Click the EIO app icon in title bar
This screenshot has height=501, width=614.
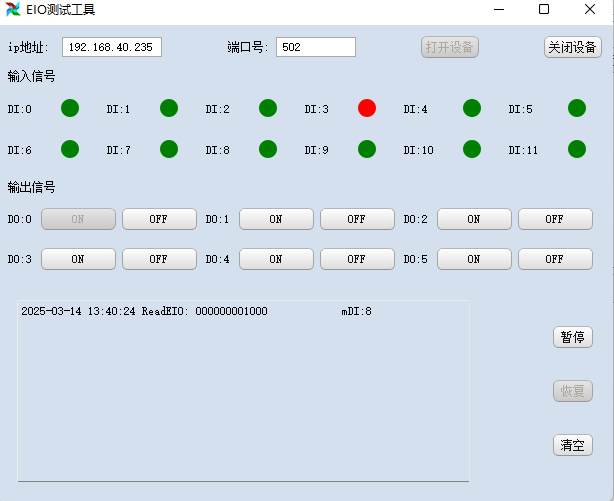click(x=13, y=9)
